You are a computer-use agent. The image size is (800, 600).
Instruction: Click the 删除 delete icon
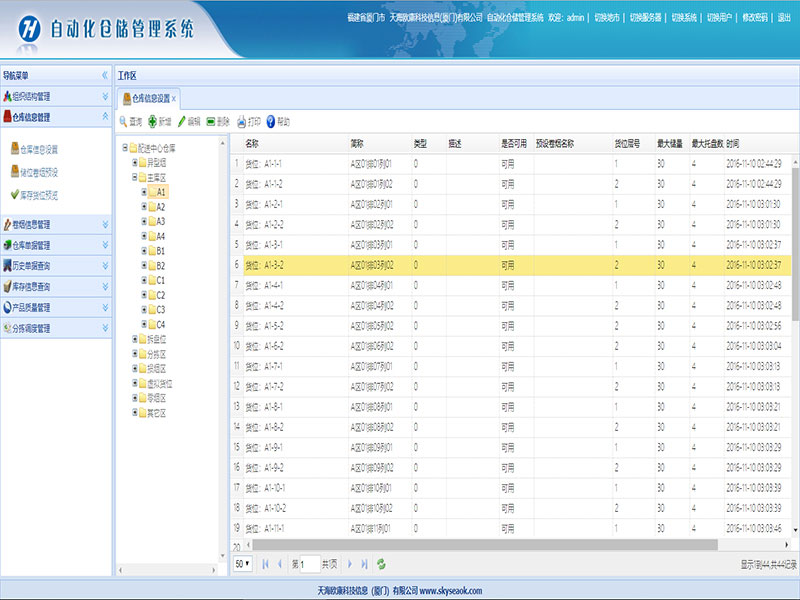point(211,121)
